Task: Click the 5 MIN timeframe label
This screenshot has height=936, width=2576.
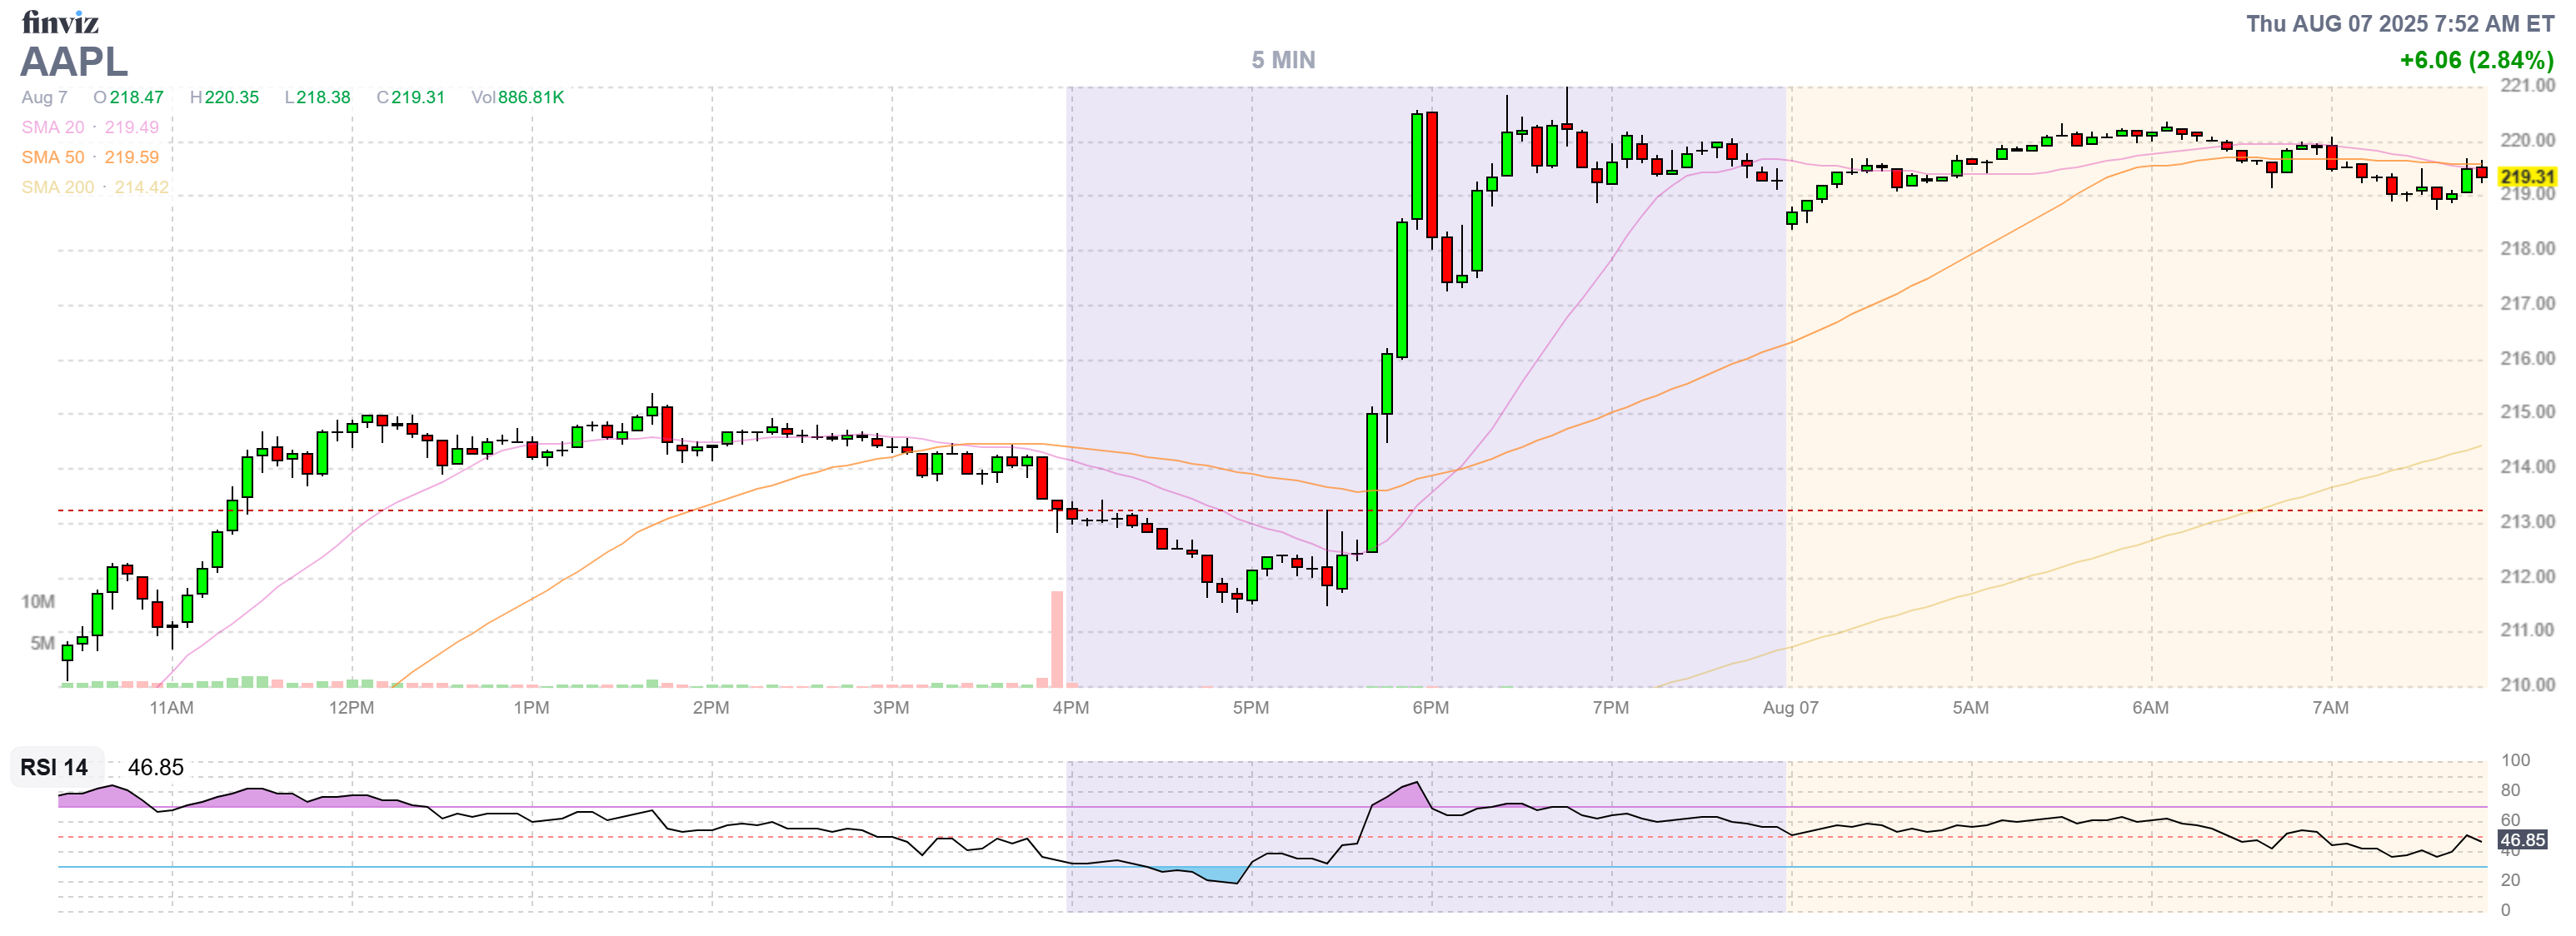Action: point(1283,60)
